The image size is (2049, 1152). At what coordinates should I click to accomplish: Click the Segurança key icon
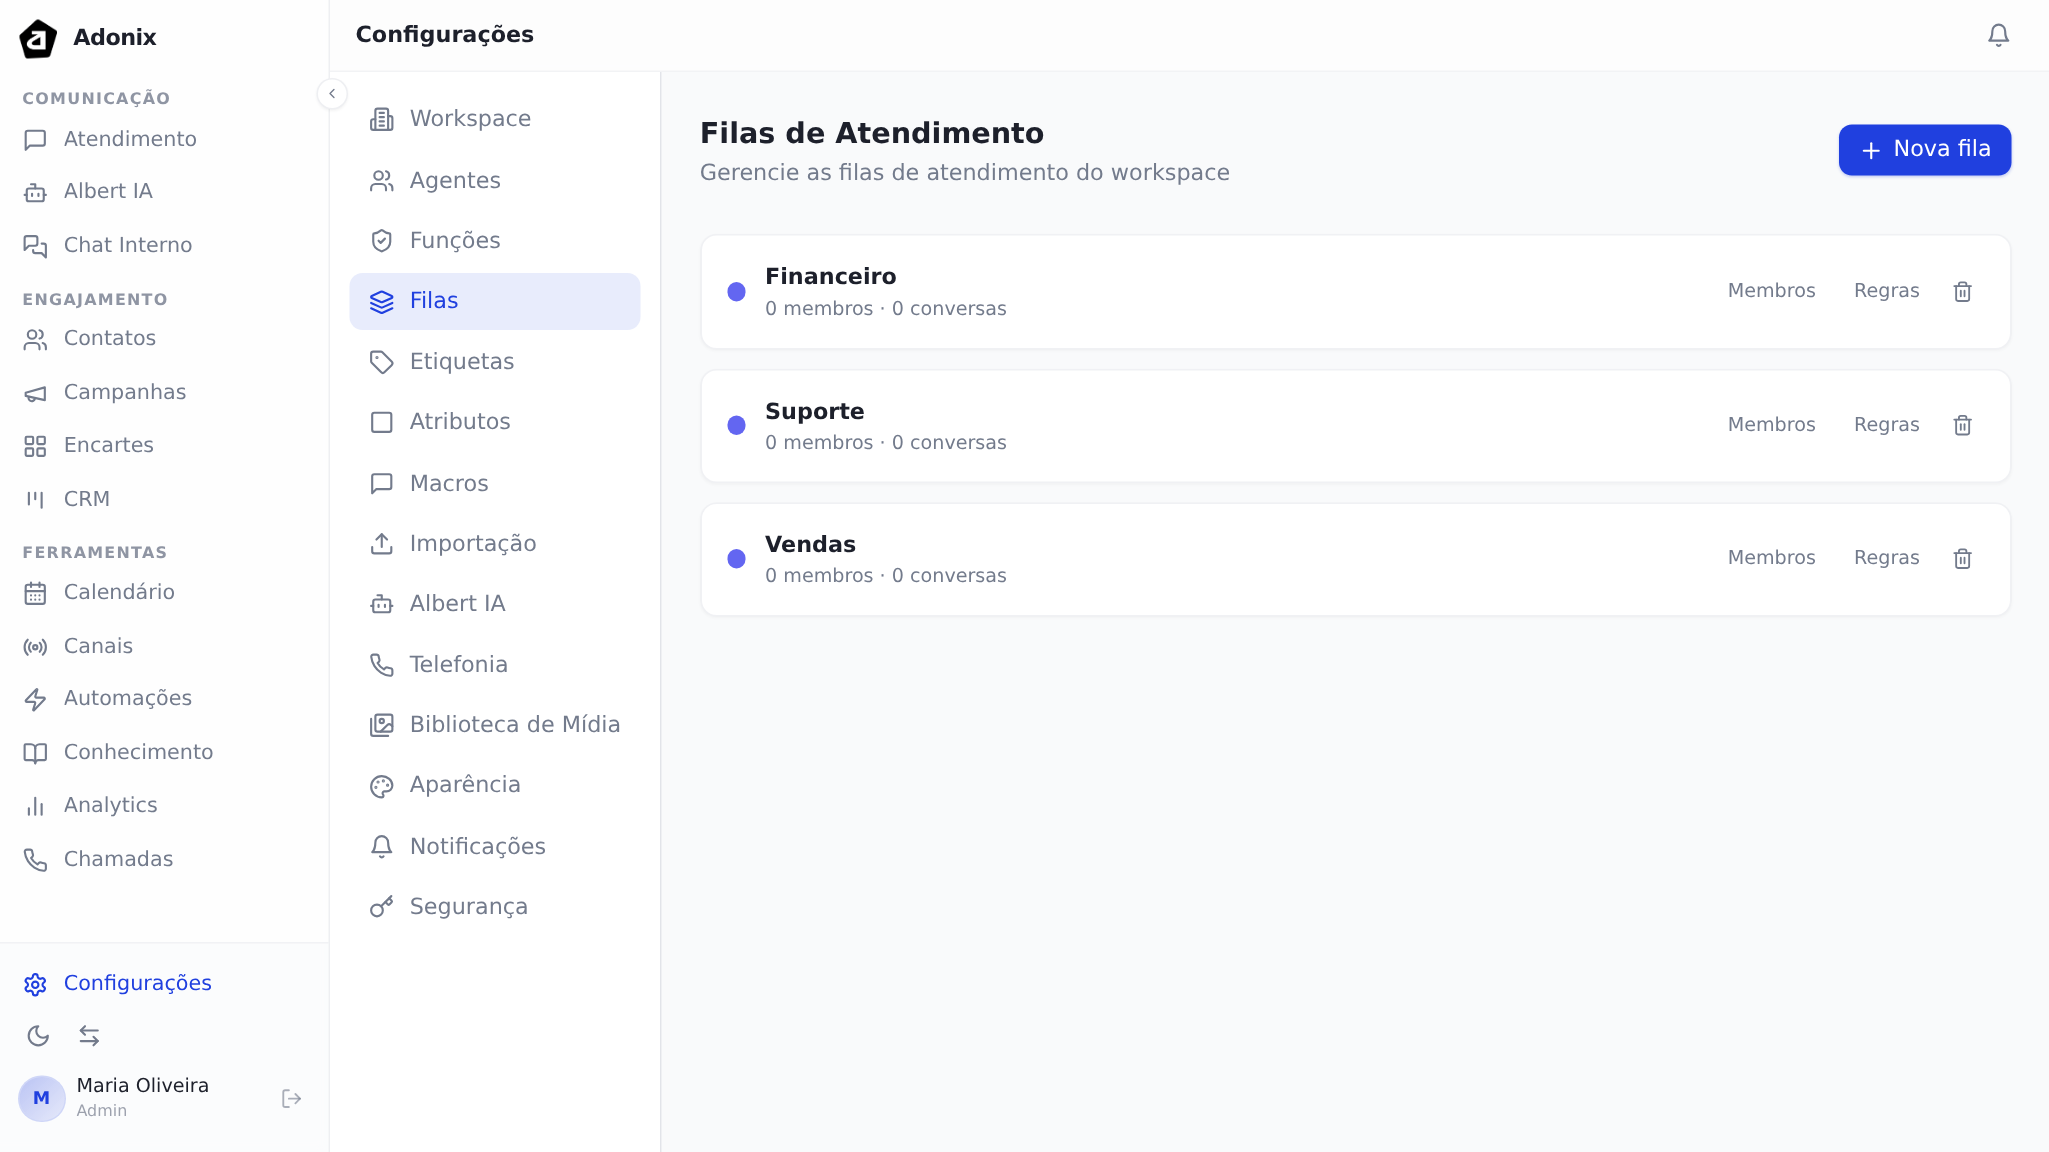[382, 906]
